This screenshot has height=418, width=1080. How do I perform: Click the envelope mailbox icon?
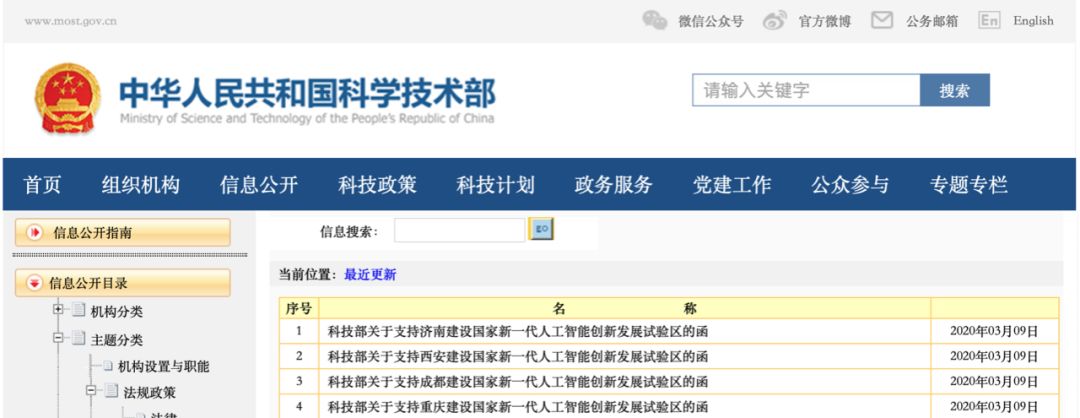[882, 20]
